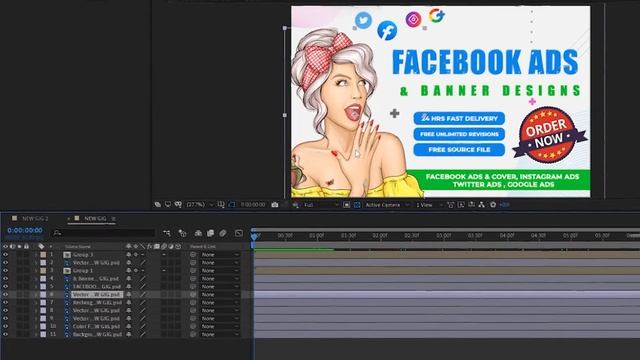640x360 pixels.
Task: Expand the Group 1 layer properties
Action: tap(36, 271)
